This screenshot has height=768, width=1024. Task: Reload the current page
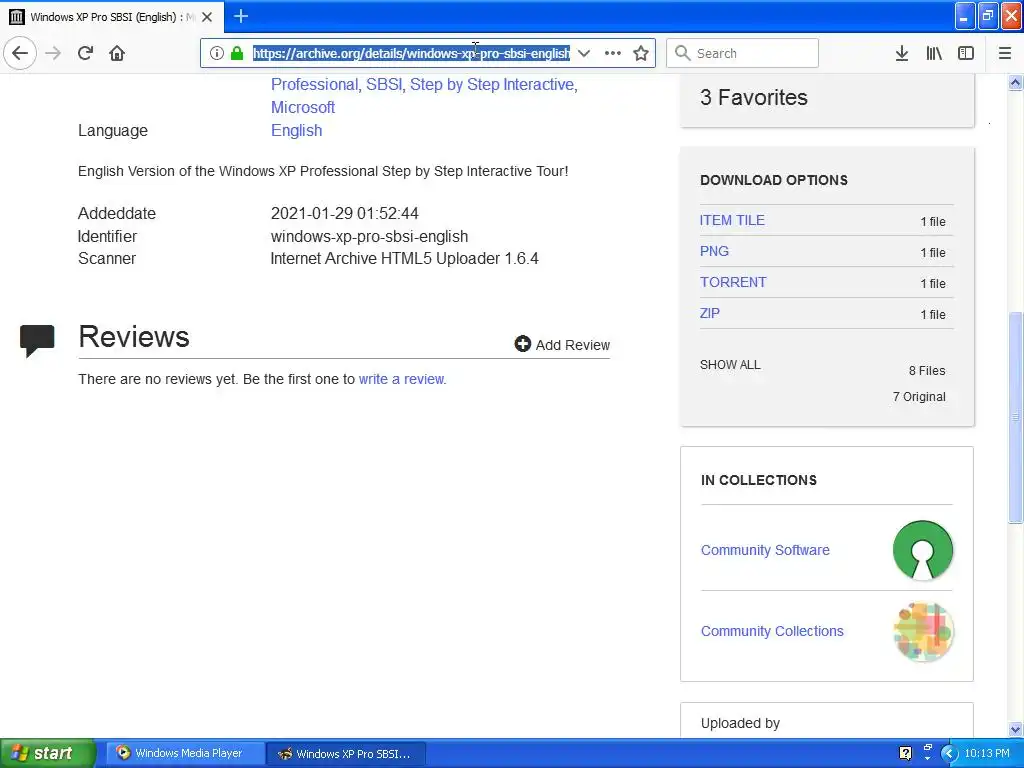[85, 53]
